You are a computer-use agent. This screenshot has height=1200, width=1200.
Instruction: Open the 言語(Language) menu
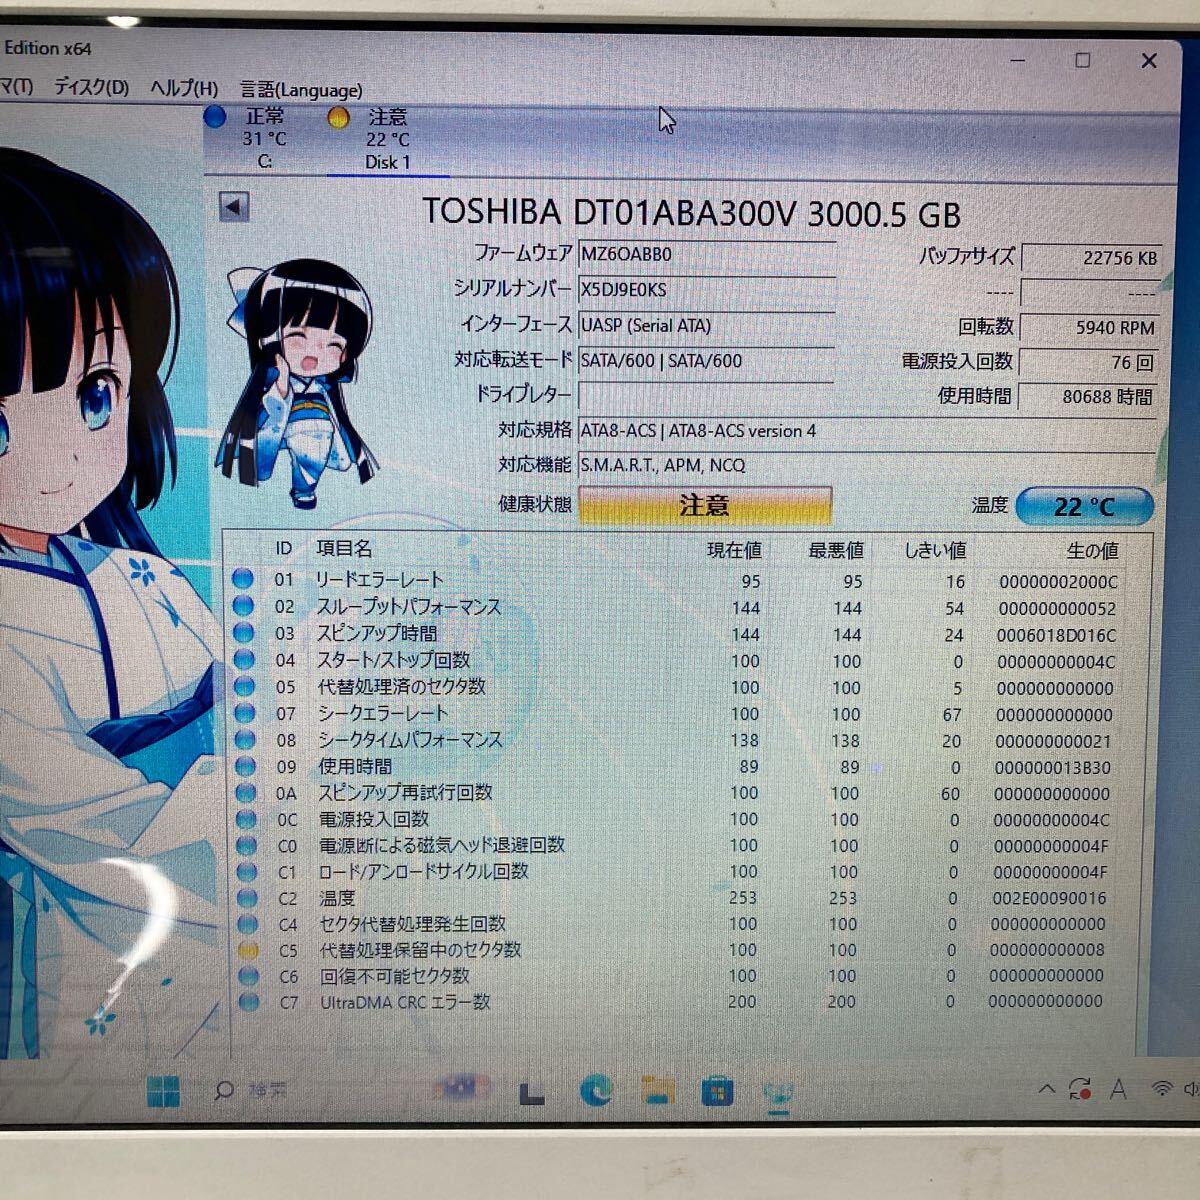(301, 90)
